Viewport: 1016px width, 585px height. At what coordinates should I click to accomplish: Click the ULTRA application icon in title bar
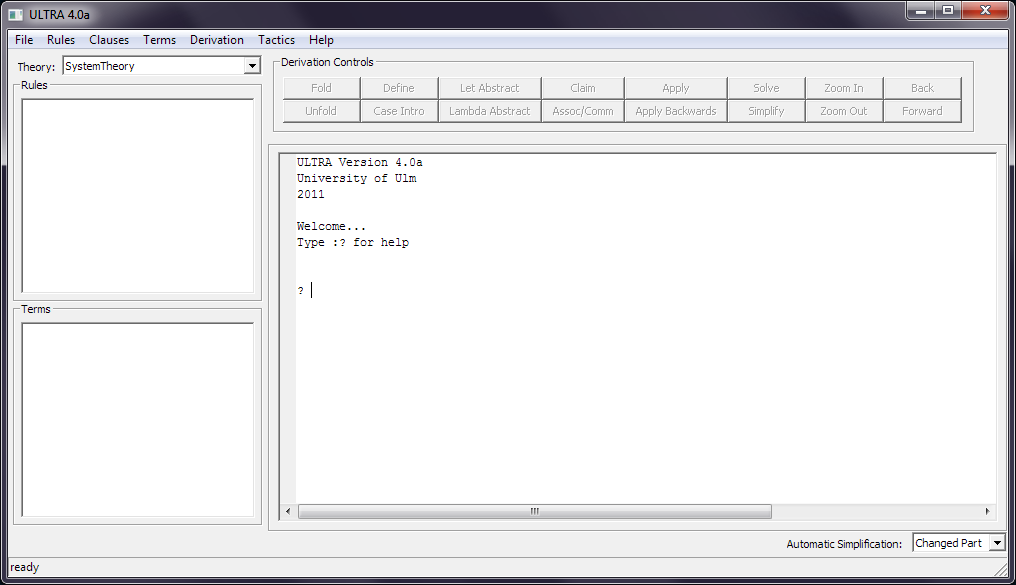click(x=16, y=14)
